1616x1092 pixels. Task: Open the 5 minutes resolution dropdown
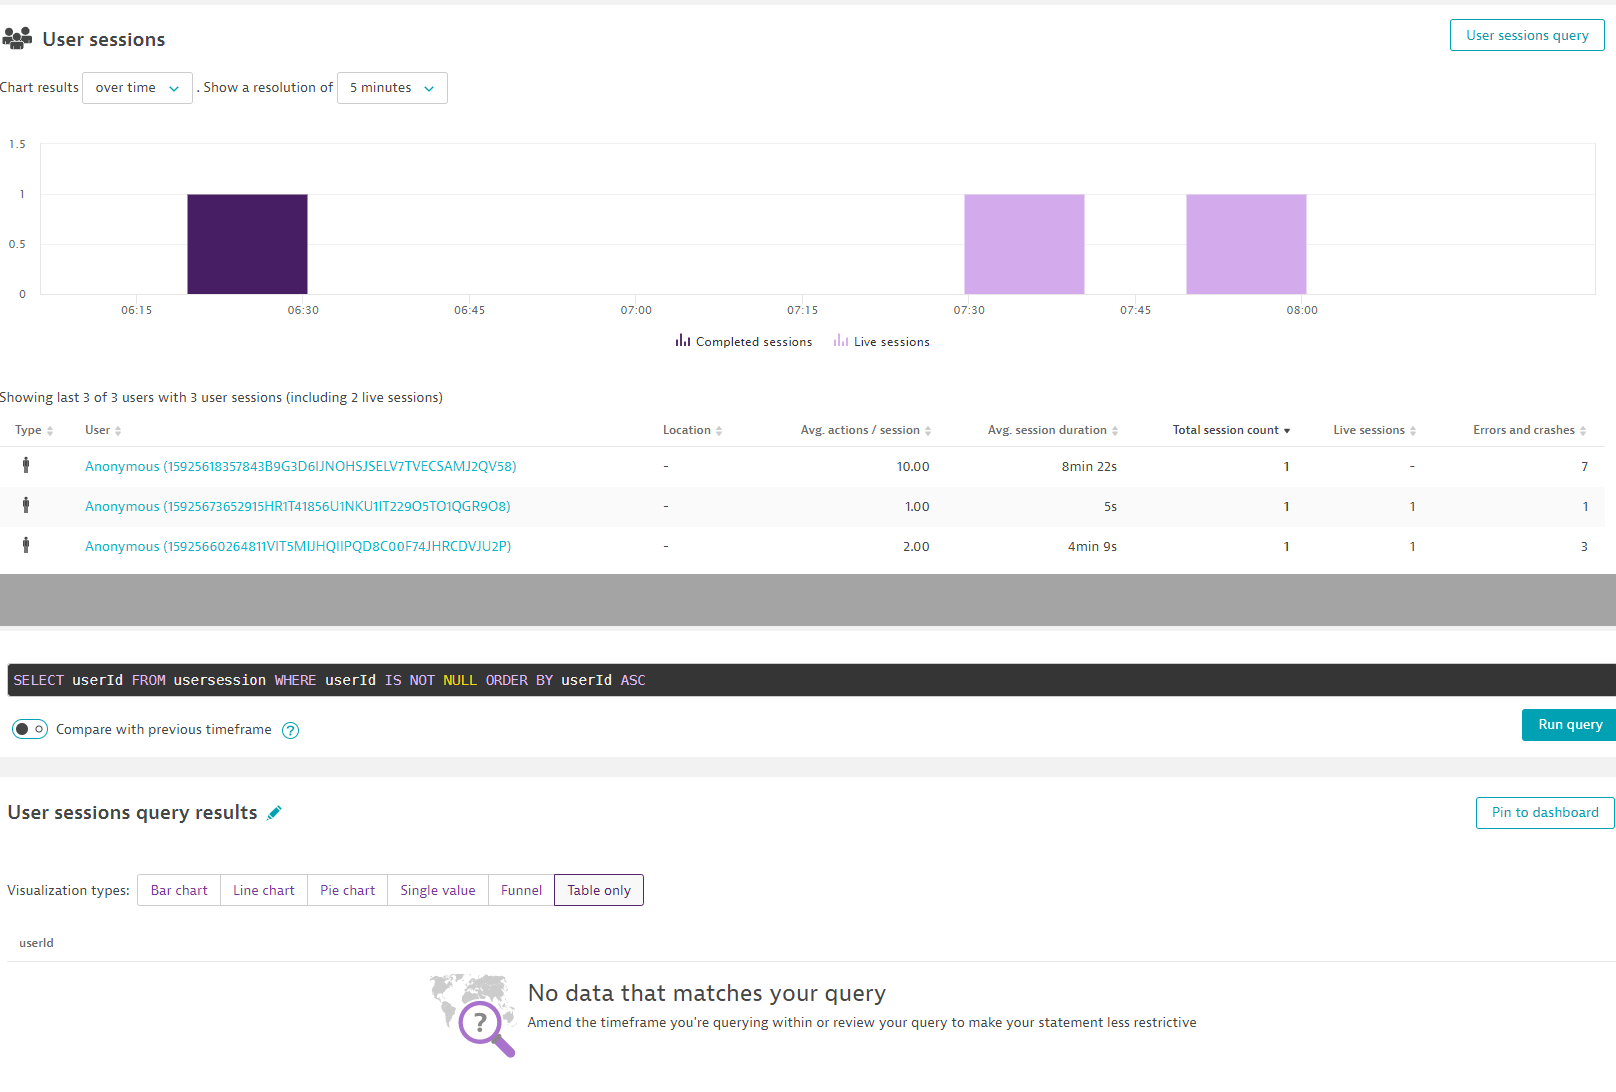(x=392, y=88)
